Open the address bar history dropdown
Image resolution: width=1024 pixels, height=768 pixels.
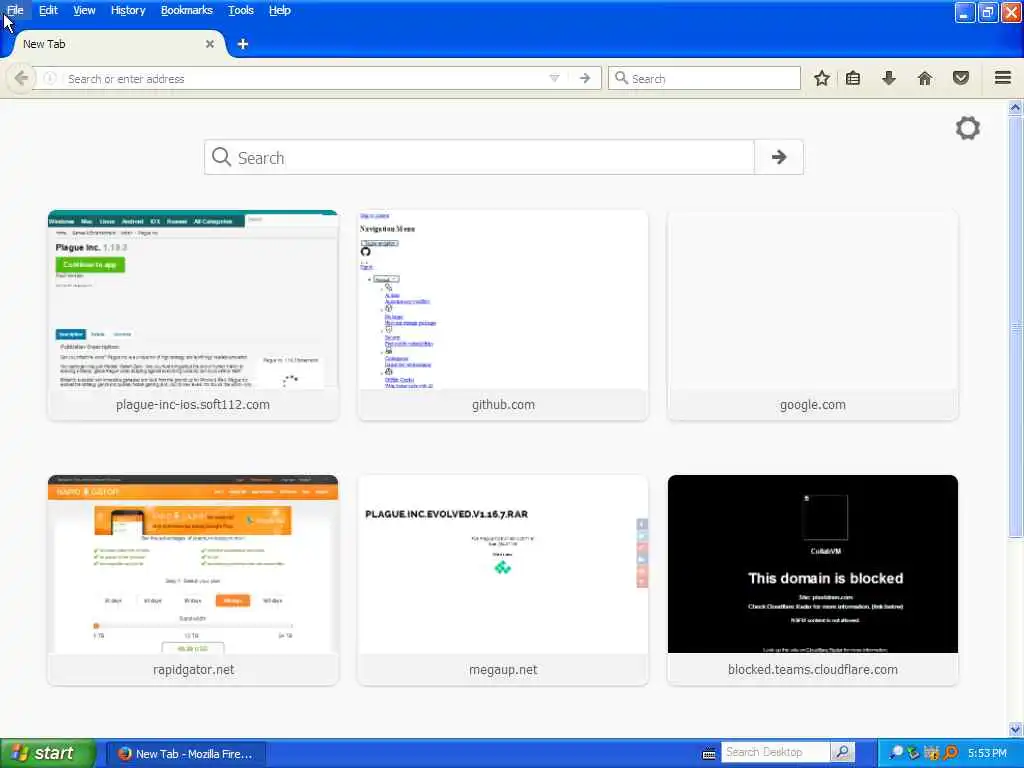(554, 78)
